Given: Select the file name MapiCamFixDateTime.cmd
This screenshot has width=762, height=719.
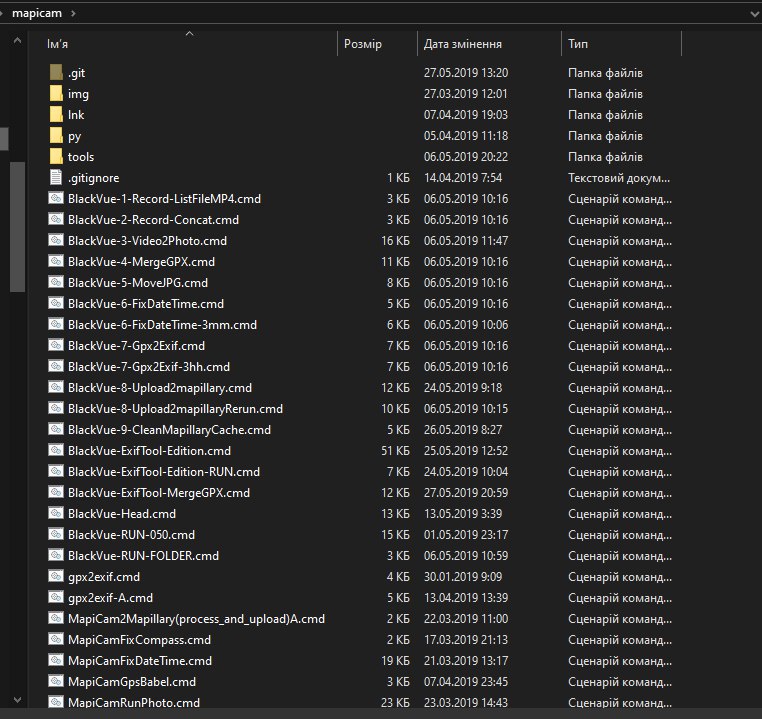Looking at the screenshot, I should tap(140, 660).
